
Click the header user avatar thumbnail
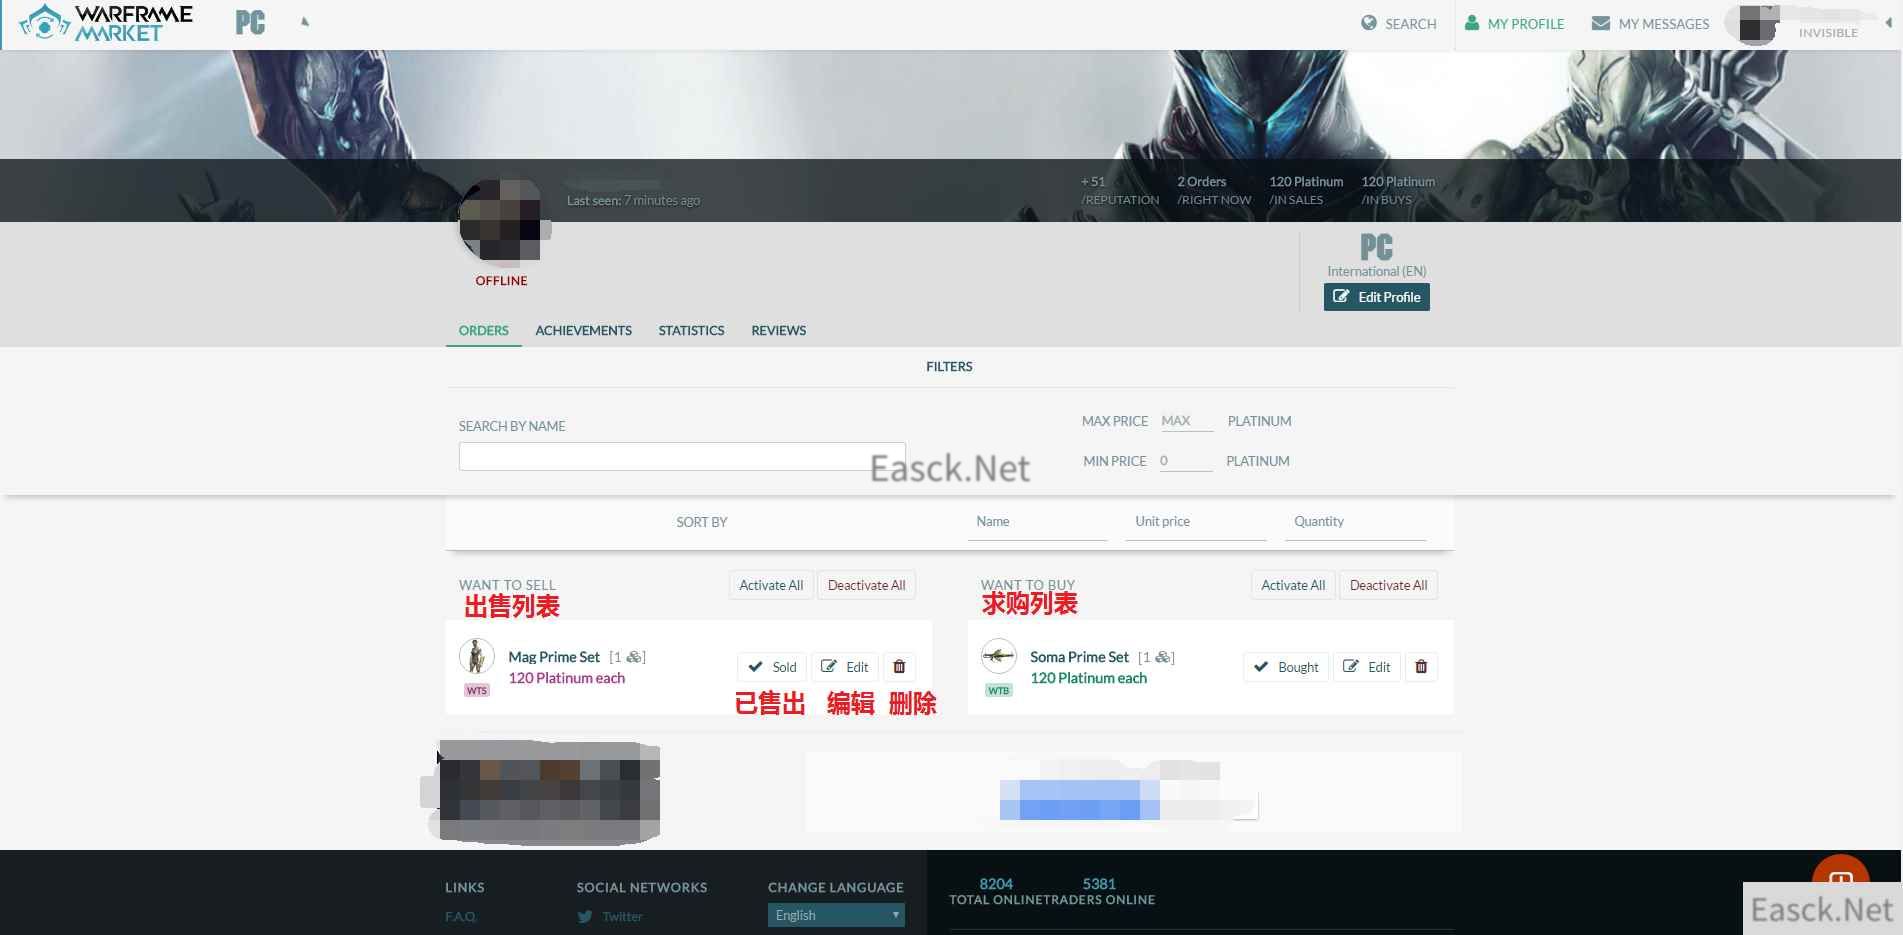pyautogui.click(x=1758, y=23)
